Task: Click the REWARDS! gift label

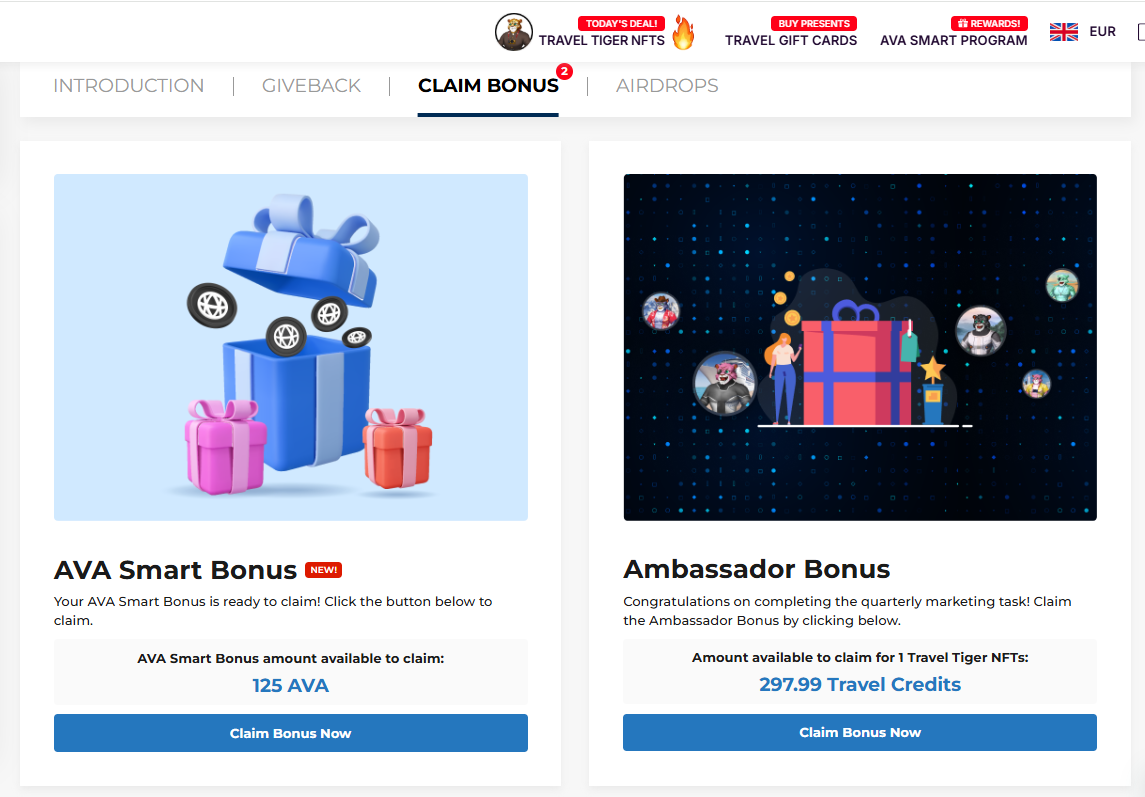Action: pyautogui.click(x=989, y=23)
